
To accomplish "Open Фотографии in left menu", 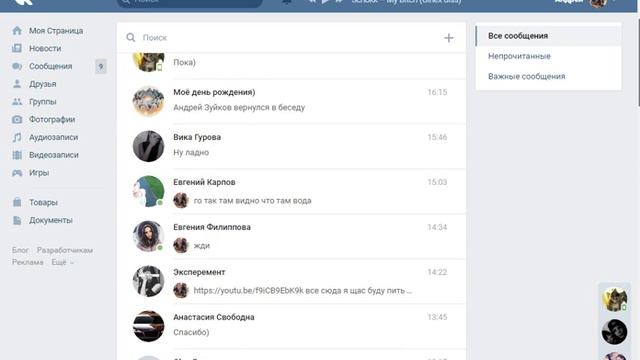I will tap(52, 119).
